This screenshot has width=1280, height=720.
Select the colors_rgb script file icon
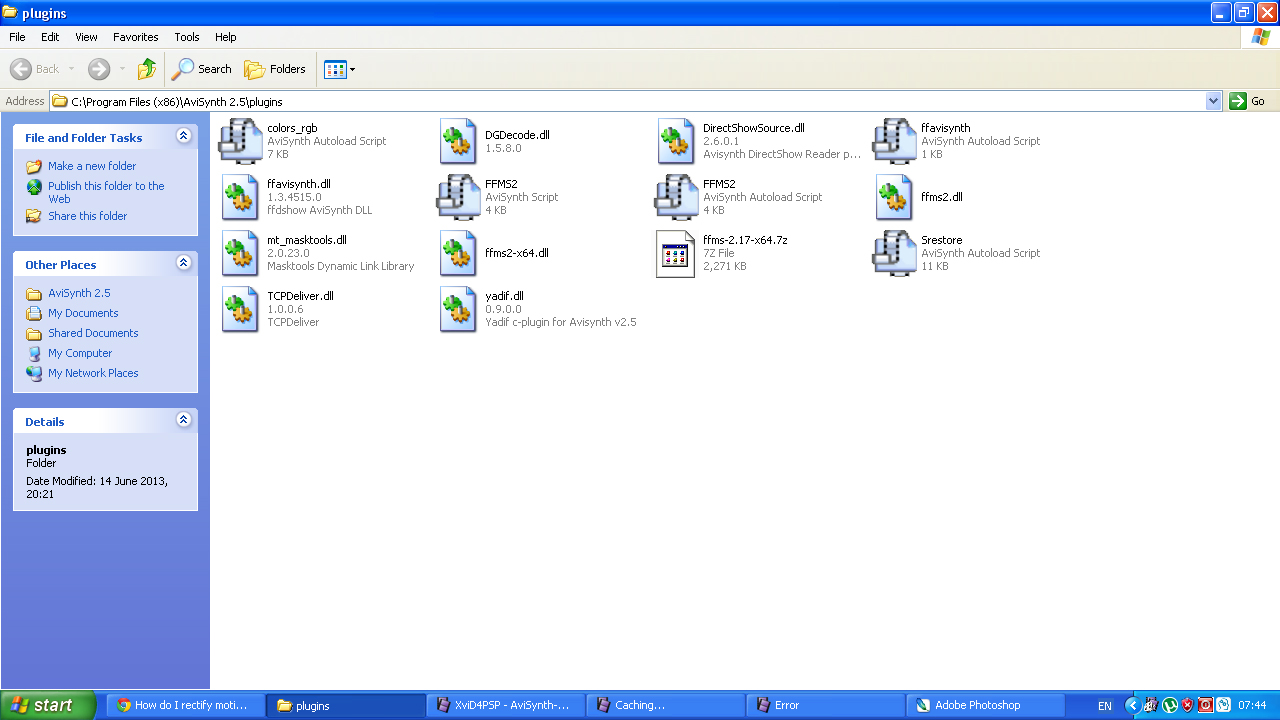pyautogui.click(x=240, y=141)
